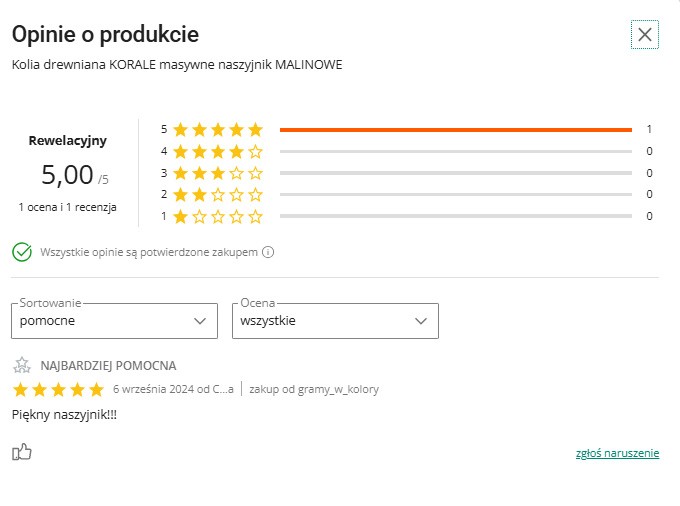Click the green verified checkmark icon
The height and width of the screenshot is (506, 680).
click(22, 252)
